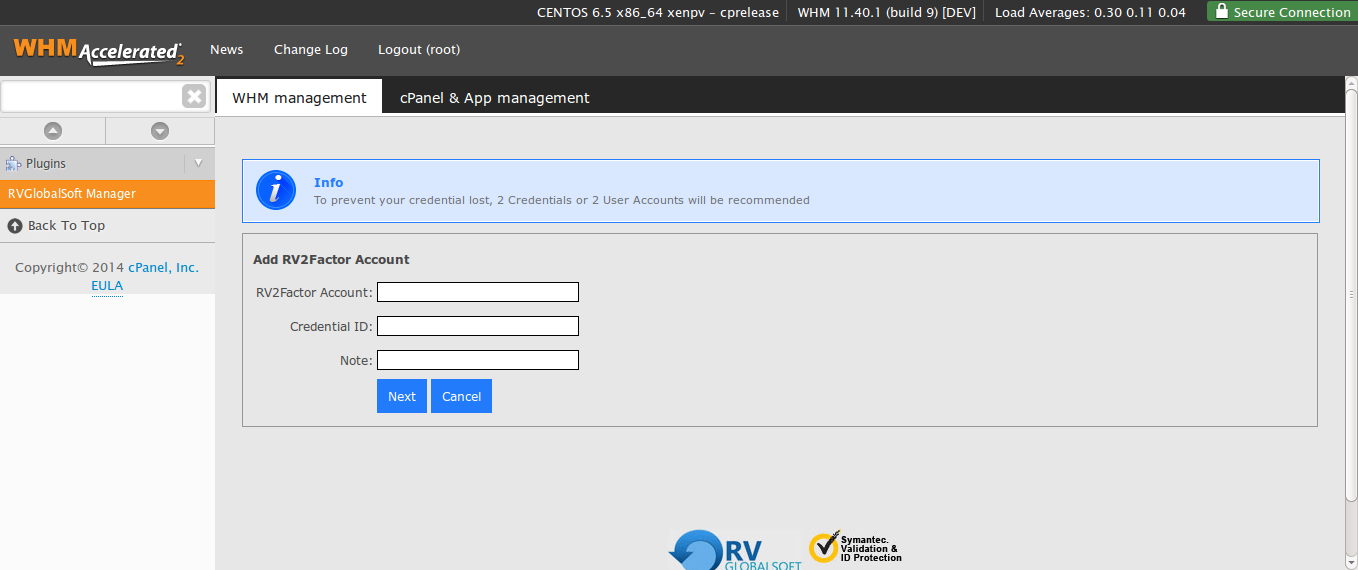The height and width of the screenshot is (570, 1358).
Task: Switch to the cPanel & App management tab
Action: tap(495, 97)
